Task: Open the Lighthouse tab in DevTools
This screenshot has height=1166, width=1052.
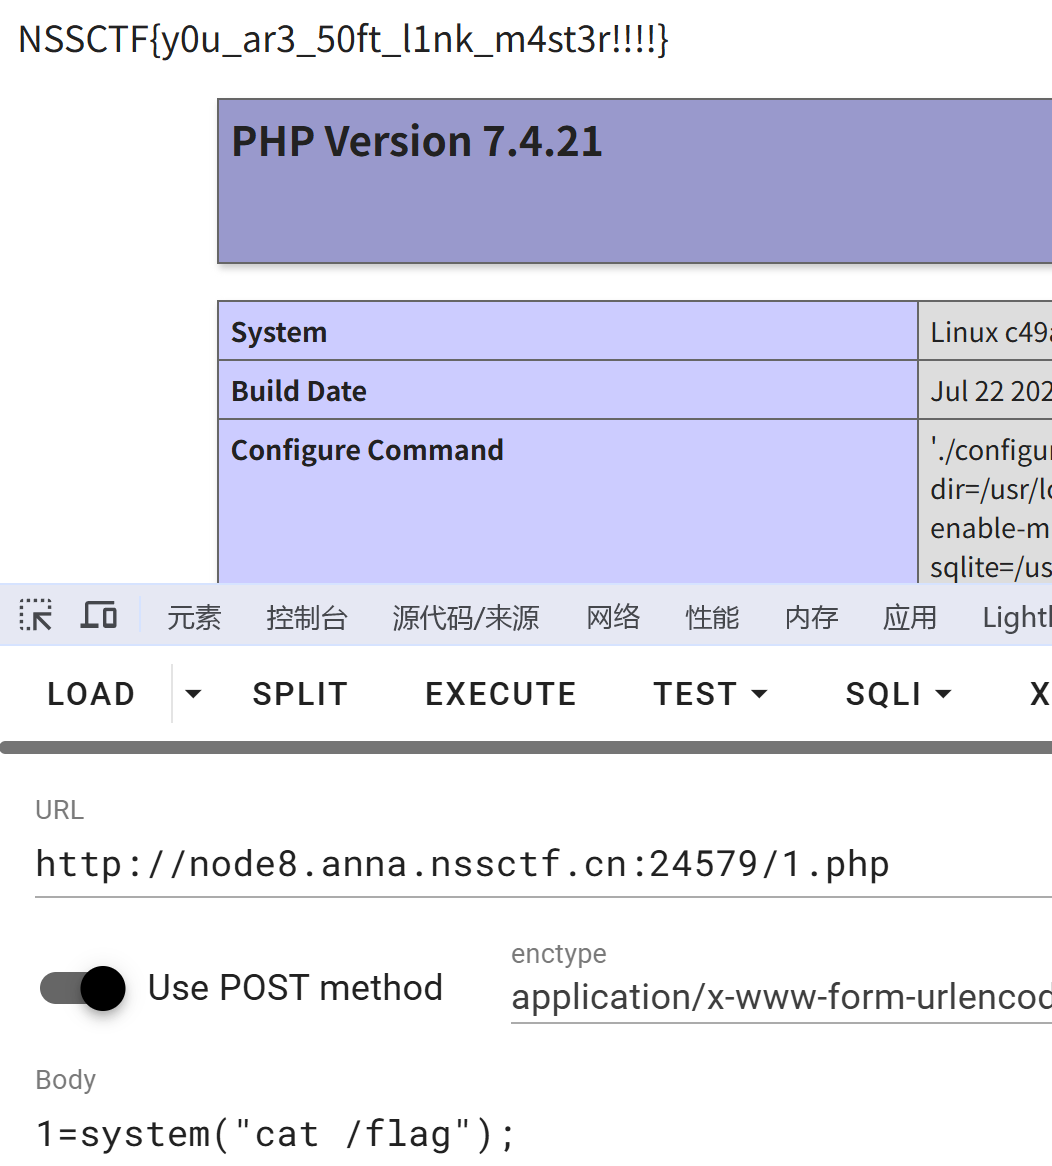Action: point(1016,617)
